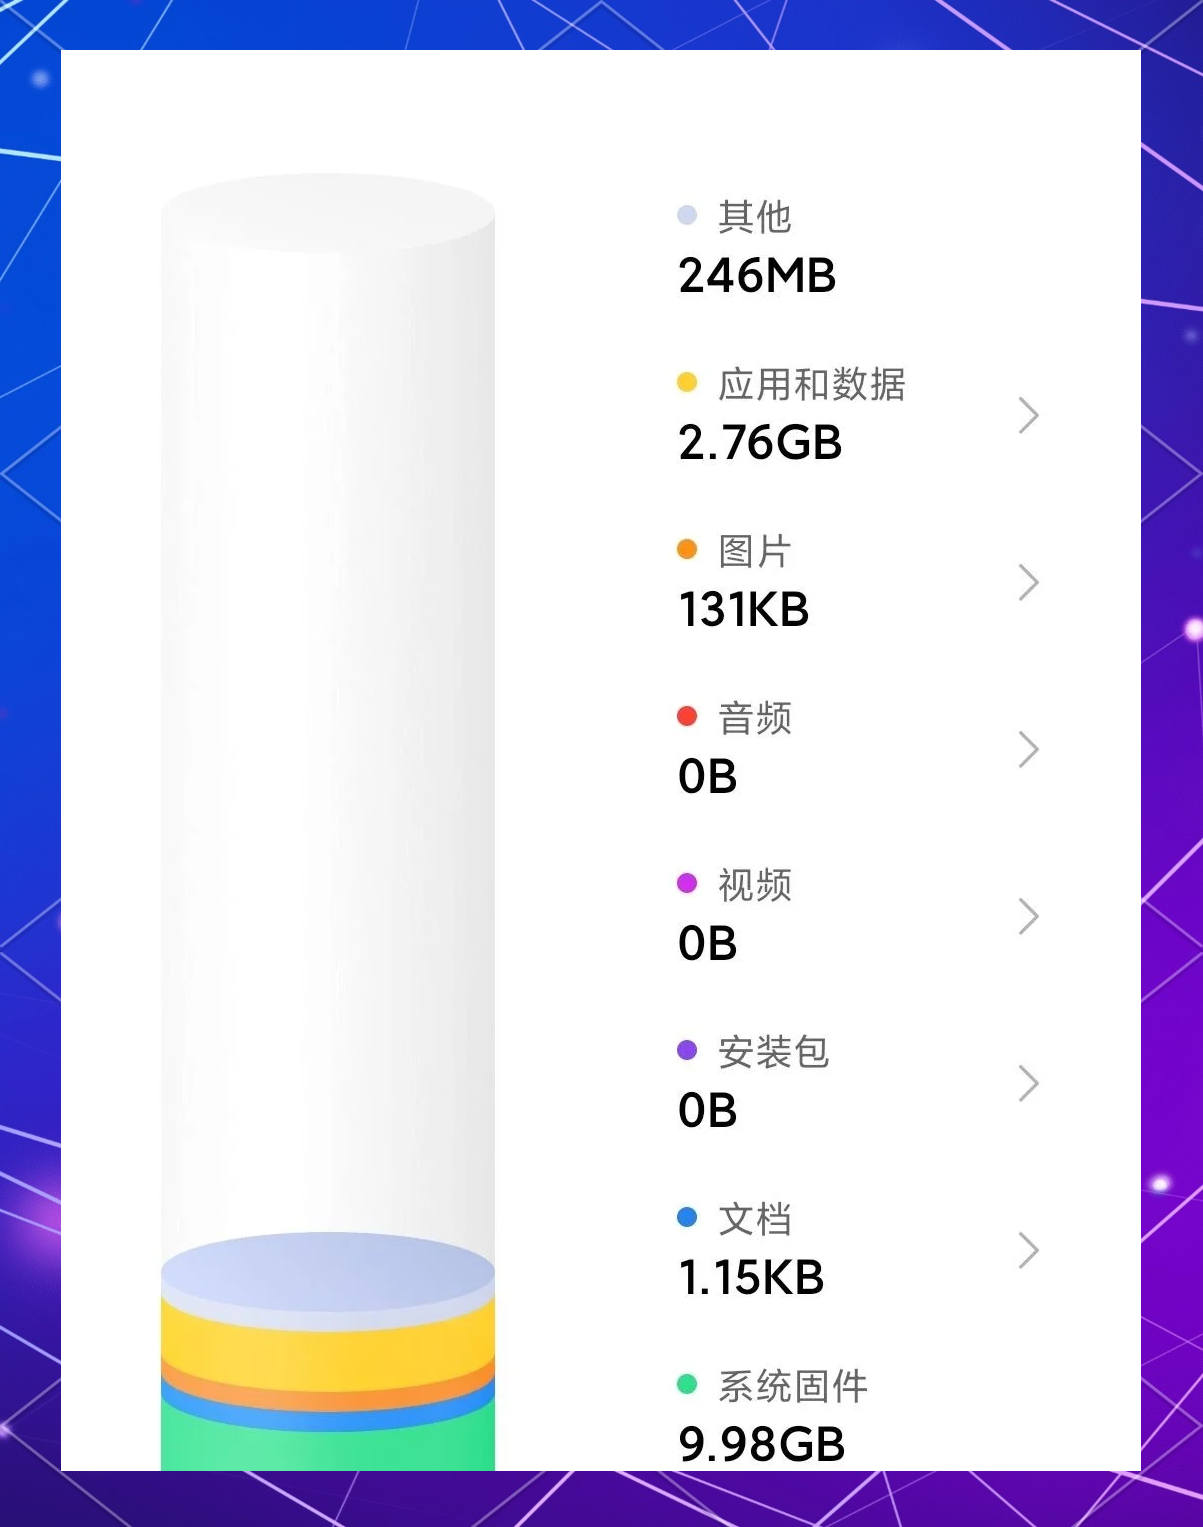The image size is (1203, 1527).
Task: Click the gray dot beside 其他
Action: 687,215
